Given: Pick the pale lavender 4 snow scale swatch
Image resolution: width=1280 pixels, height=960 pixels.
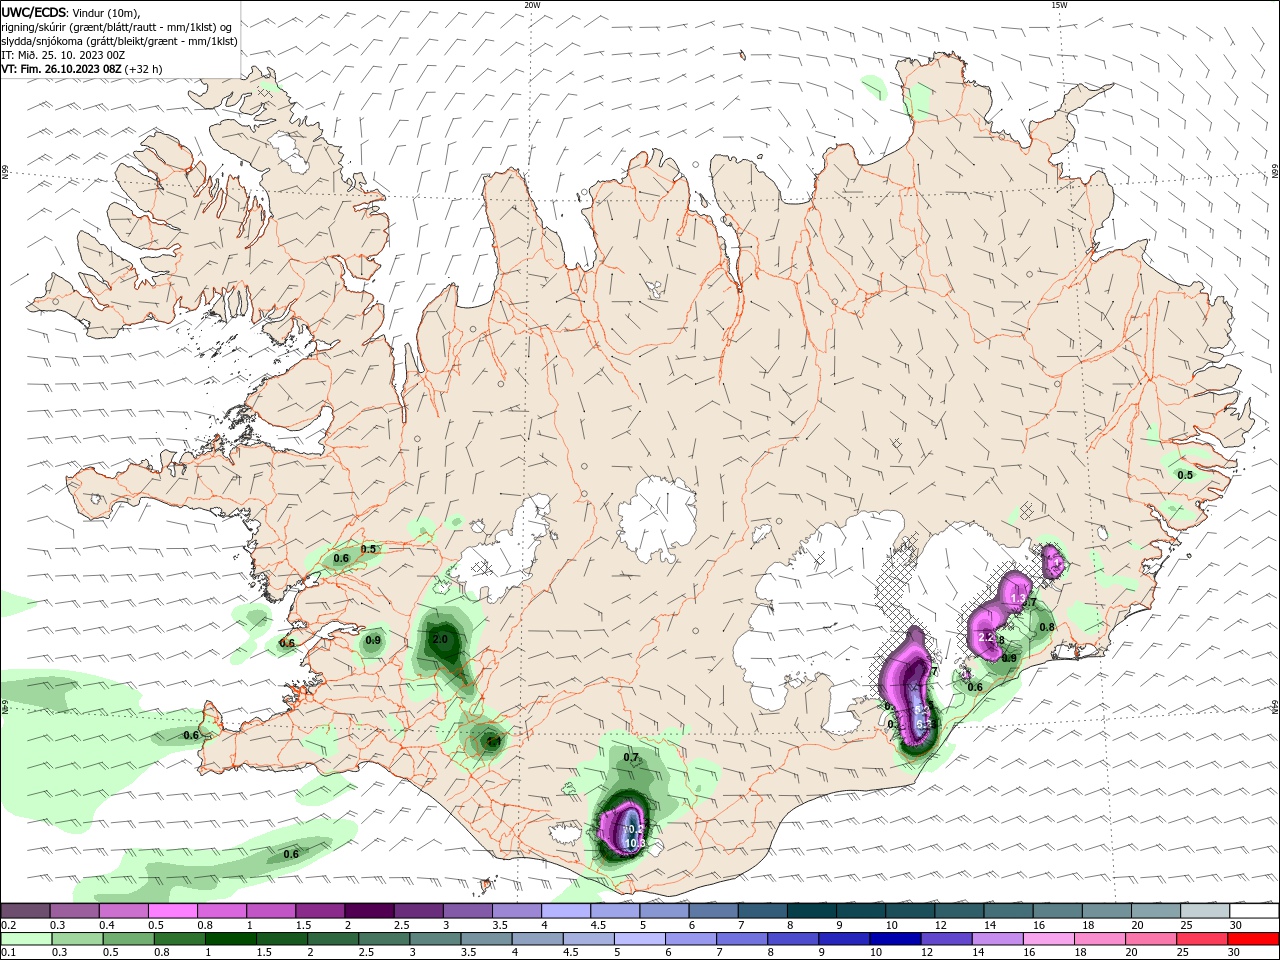Looking at the screenshot, I should tap(564, 911).
